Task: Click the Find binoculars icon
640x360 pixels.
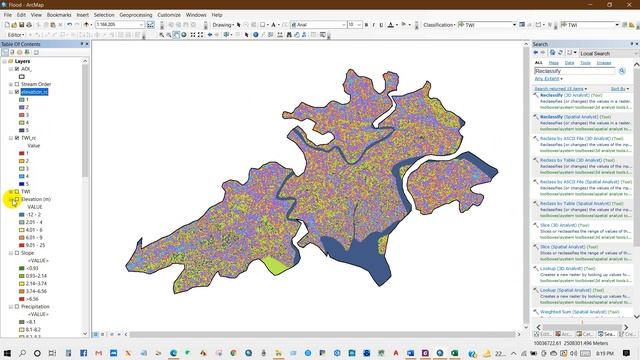Action: coord(289,35)
